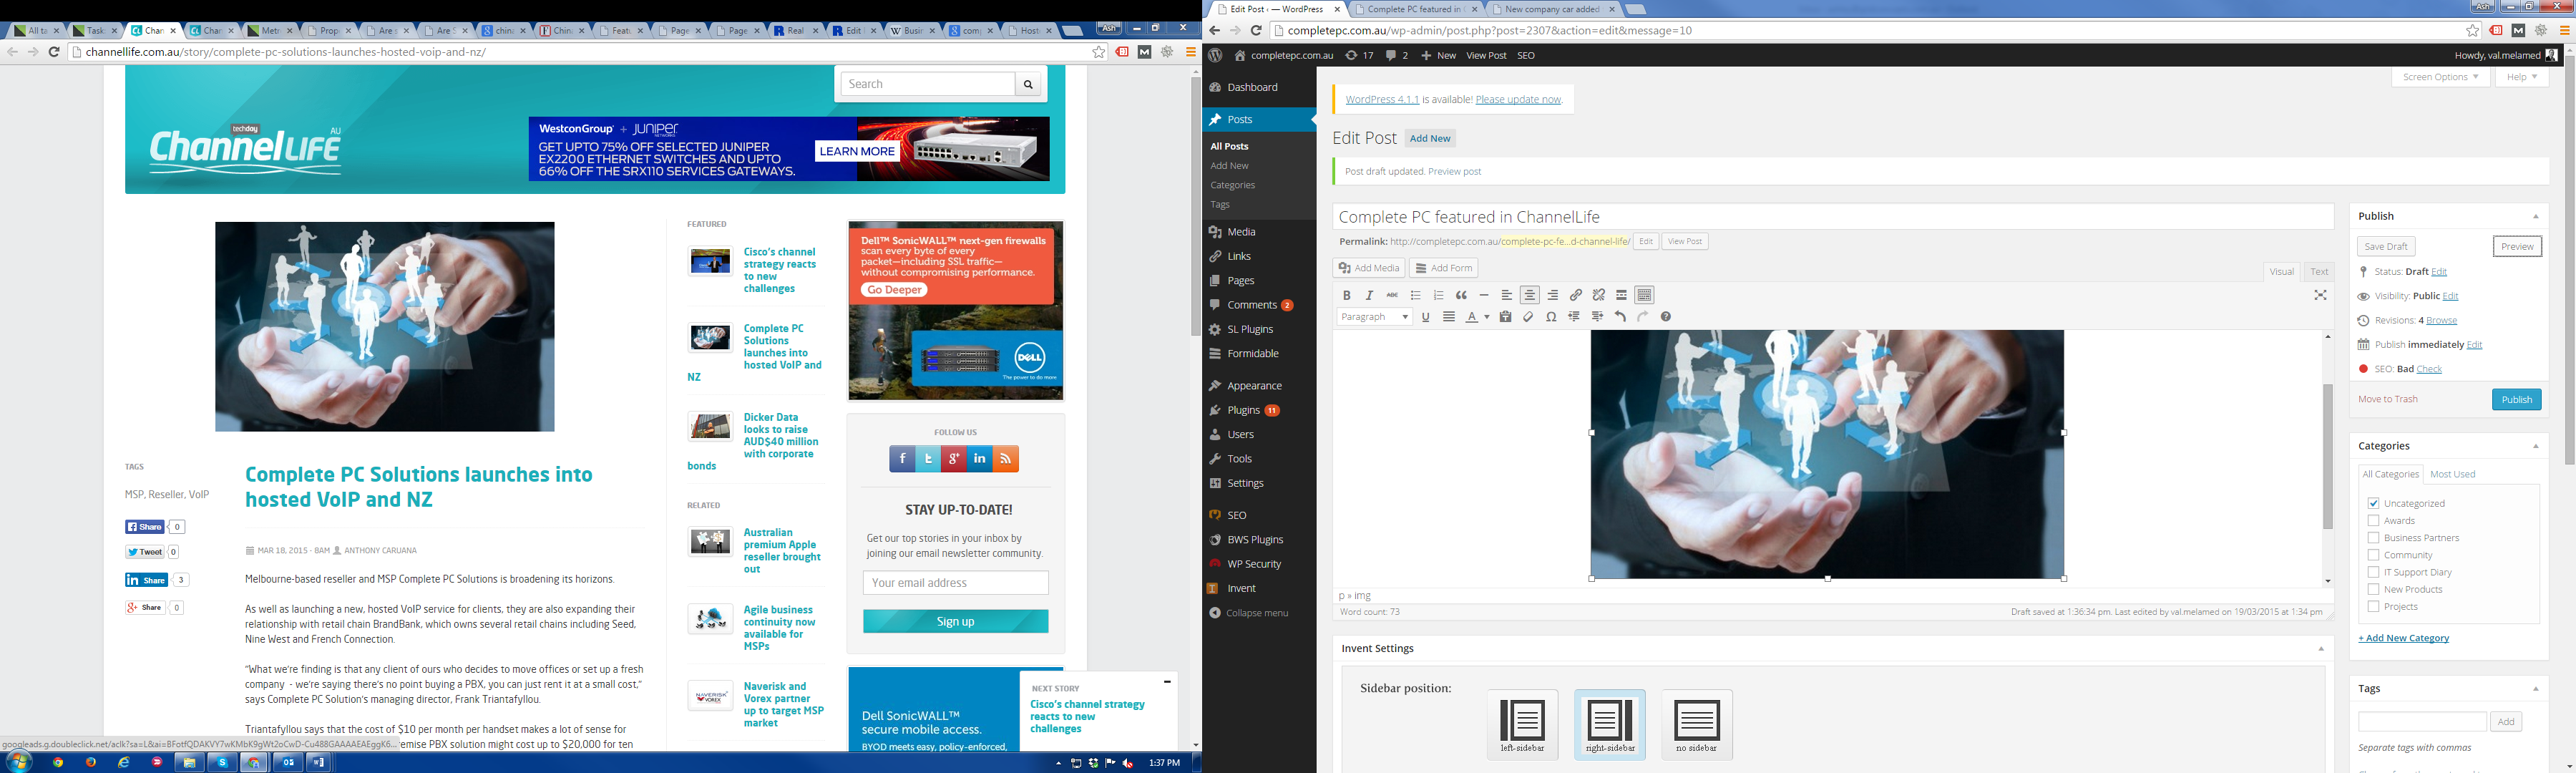The image size is (2576, 773).
Task: Collapse the Tags metabox
Action: pos(2535,689)
